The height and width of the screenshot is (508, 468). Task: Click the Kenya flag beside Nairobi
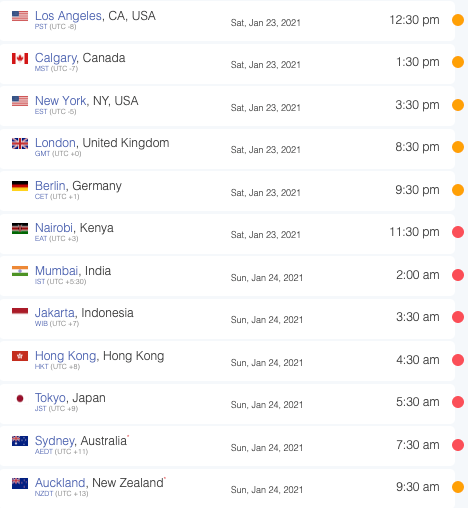click(20, 228)
